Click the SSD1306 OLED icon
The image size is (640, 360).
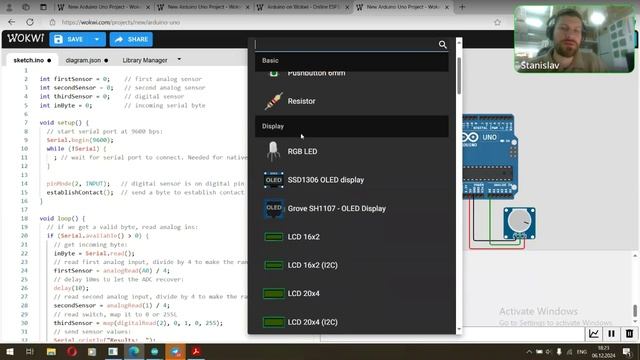click(x=273, y=180)
